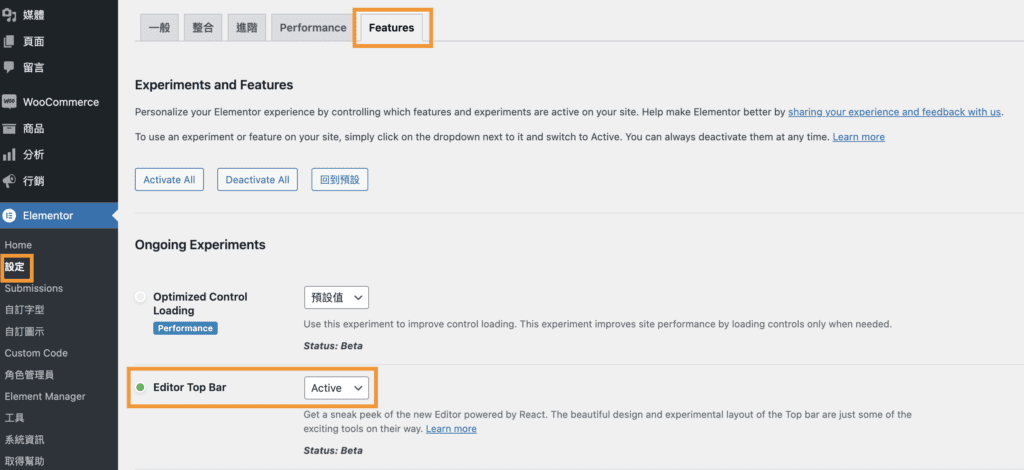Follow the sharing your experience and feedback link
The image size is (1024, 470).
(894, 112)
